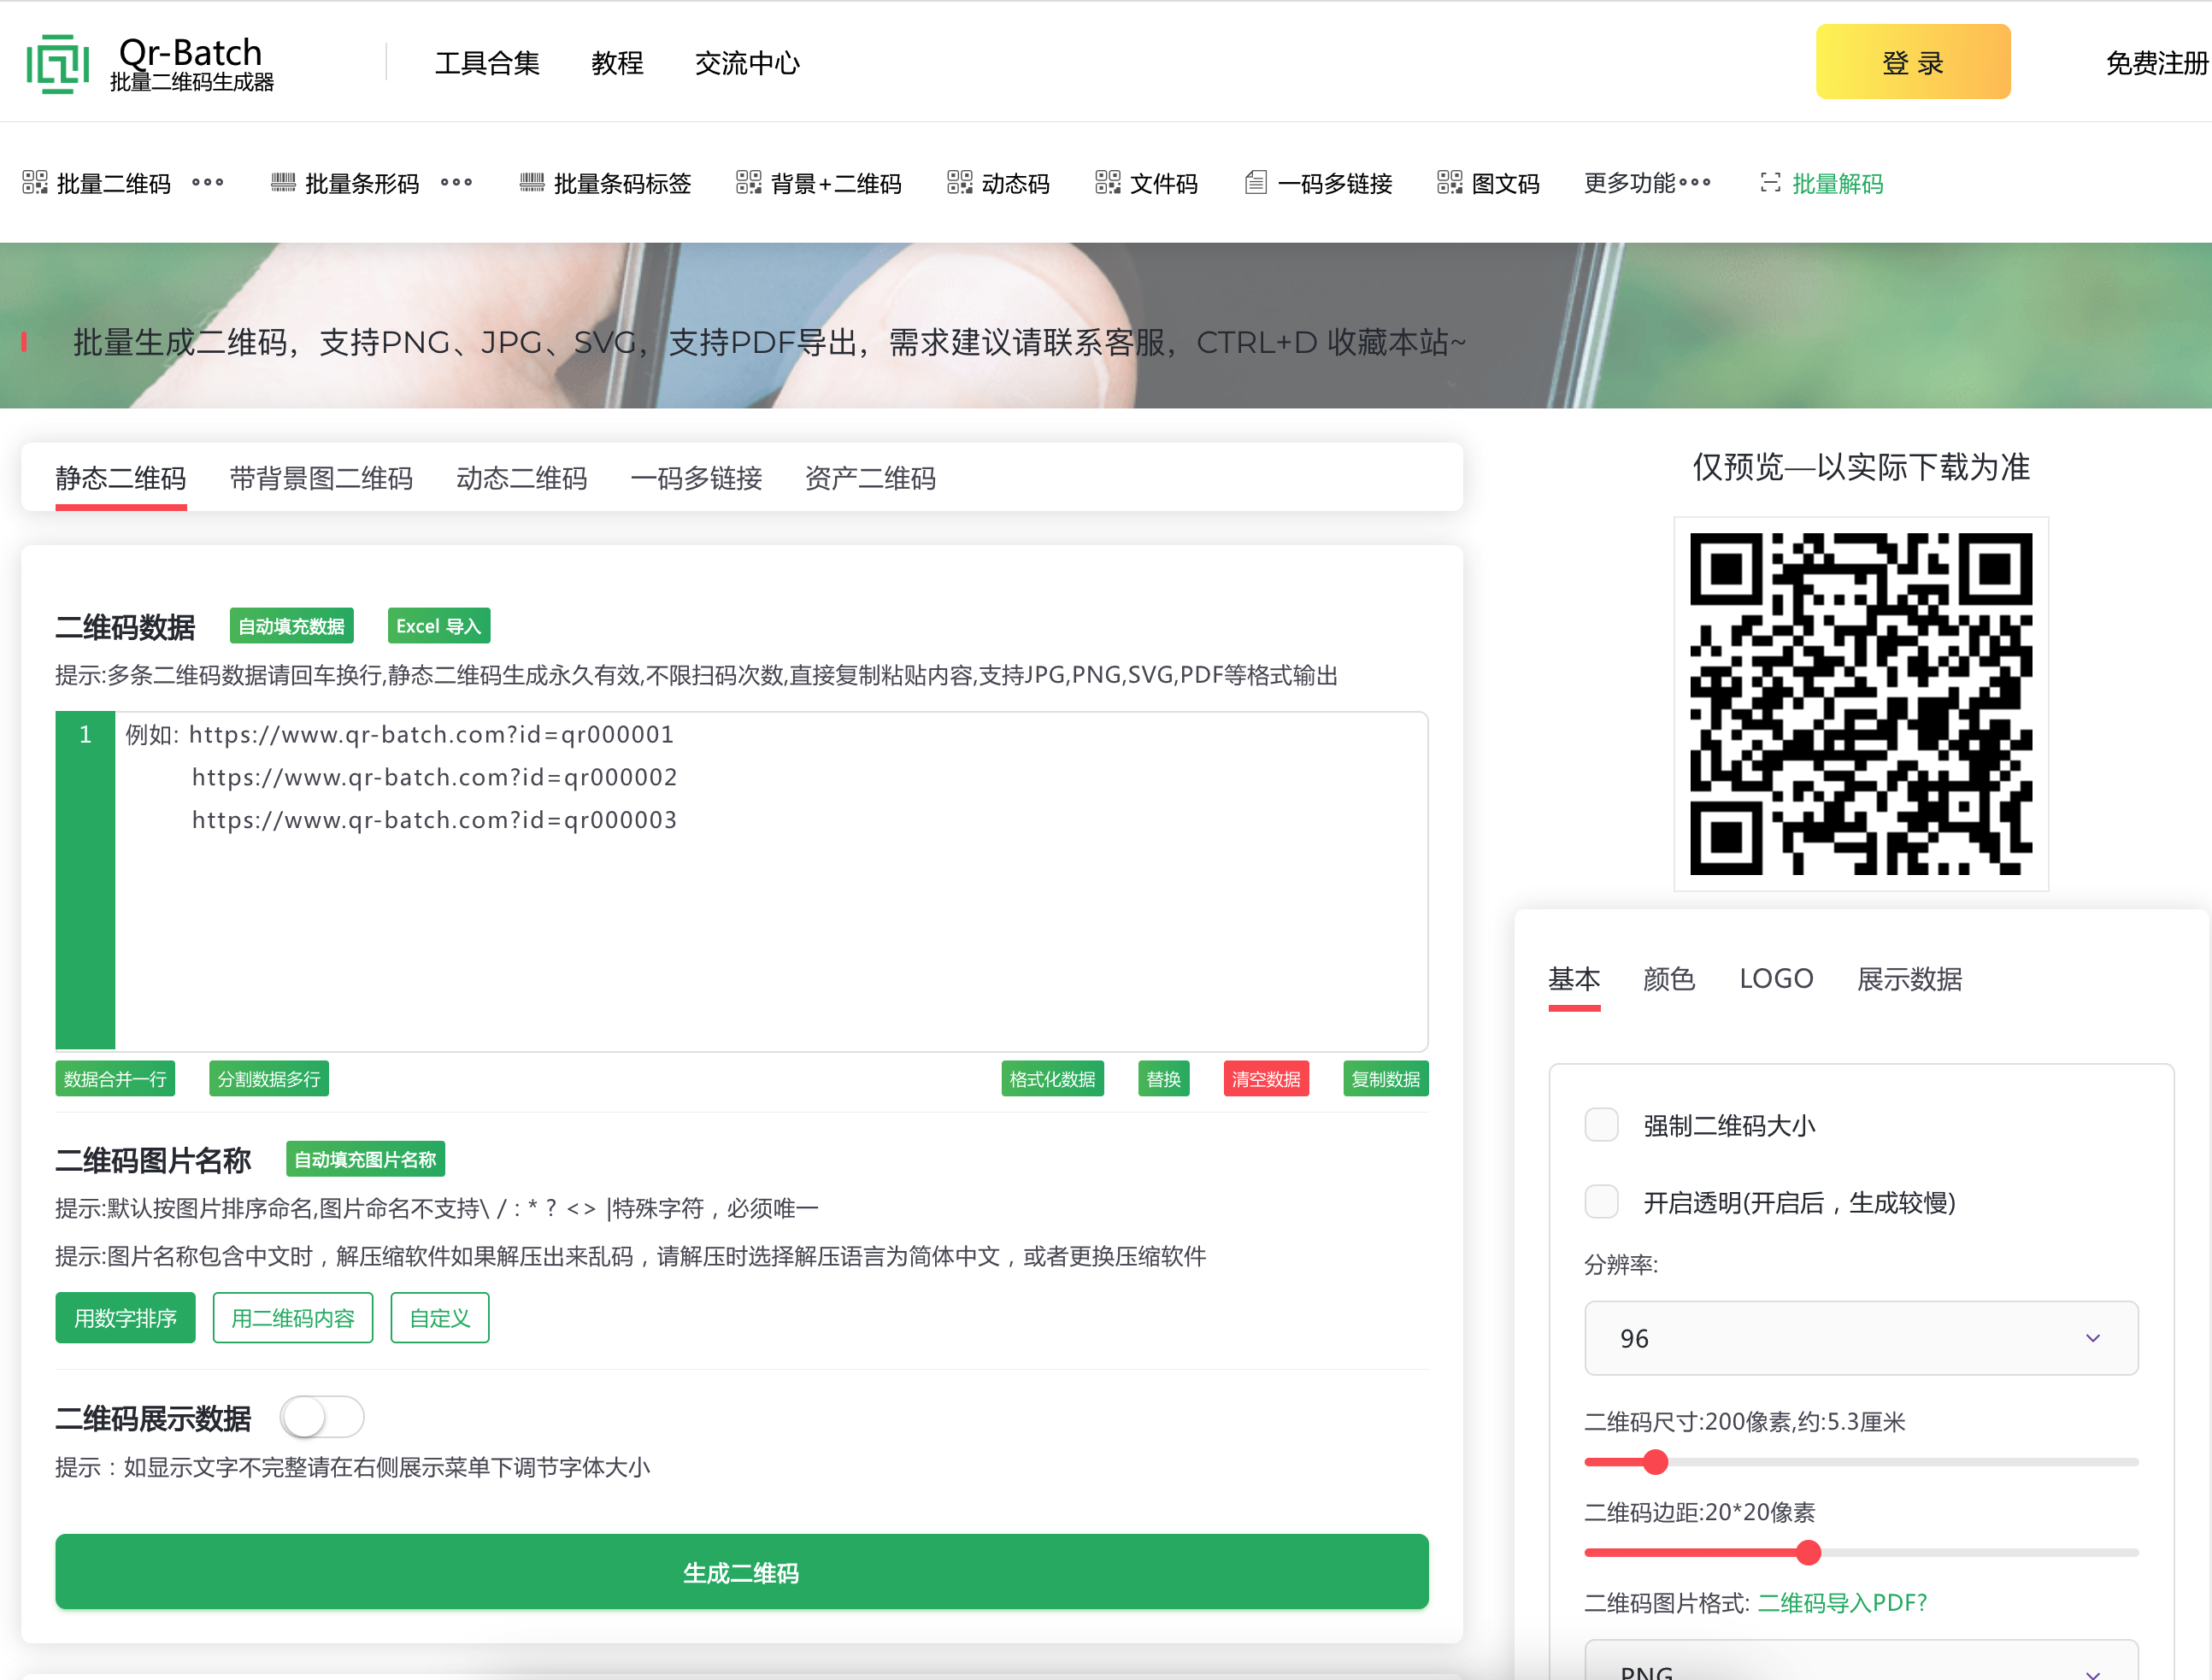The image size is (2212, 1680).
Task: Click the 文件码 QR icon
Action: 1108,182
